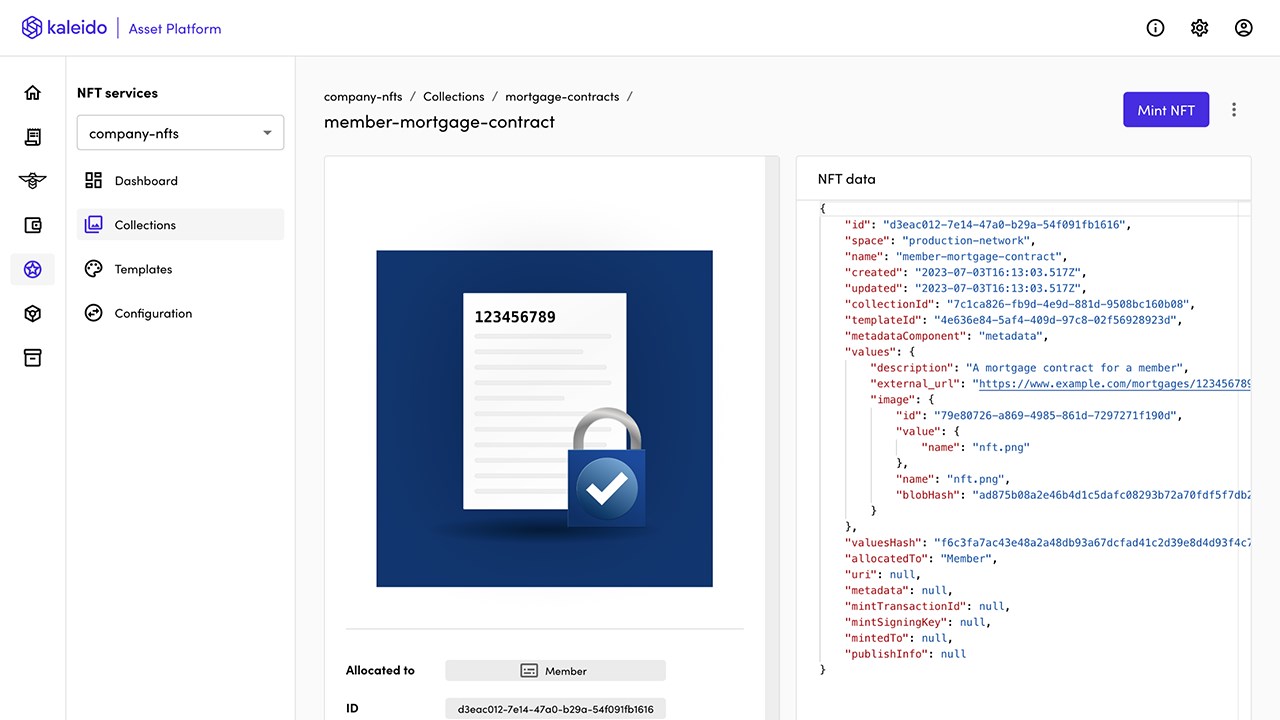Open the three-dot more options menu

[1234, 110]
